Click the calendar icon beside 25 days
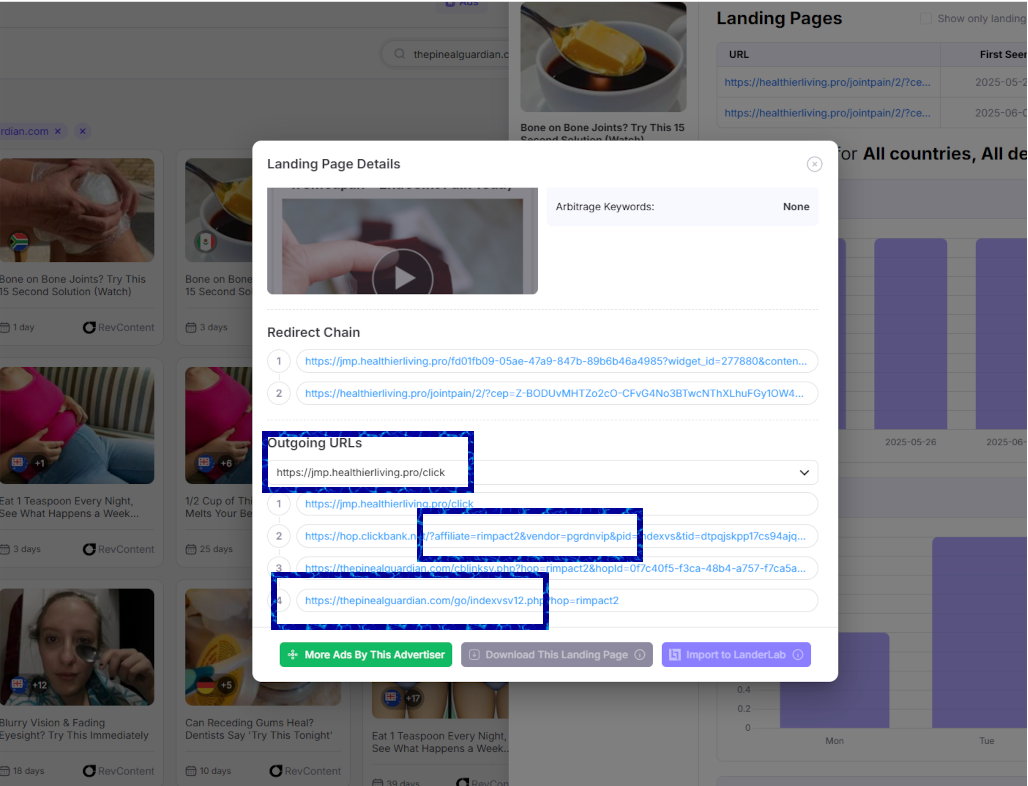Image resolution: width=1028 pixels, height=786 pixels. tap(191, 549)
